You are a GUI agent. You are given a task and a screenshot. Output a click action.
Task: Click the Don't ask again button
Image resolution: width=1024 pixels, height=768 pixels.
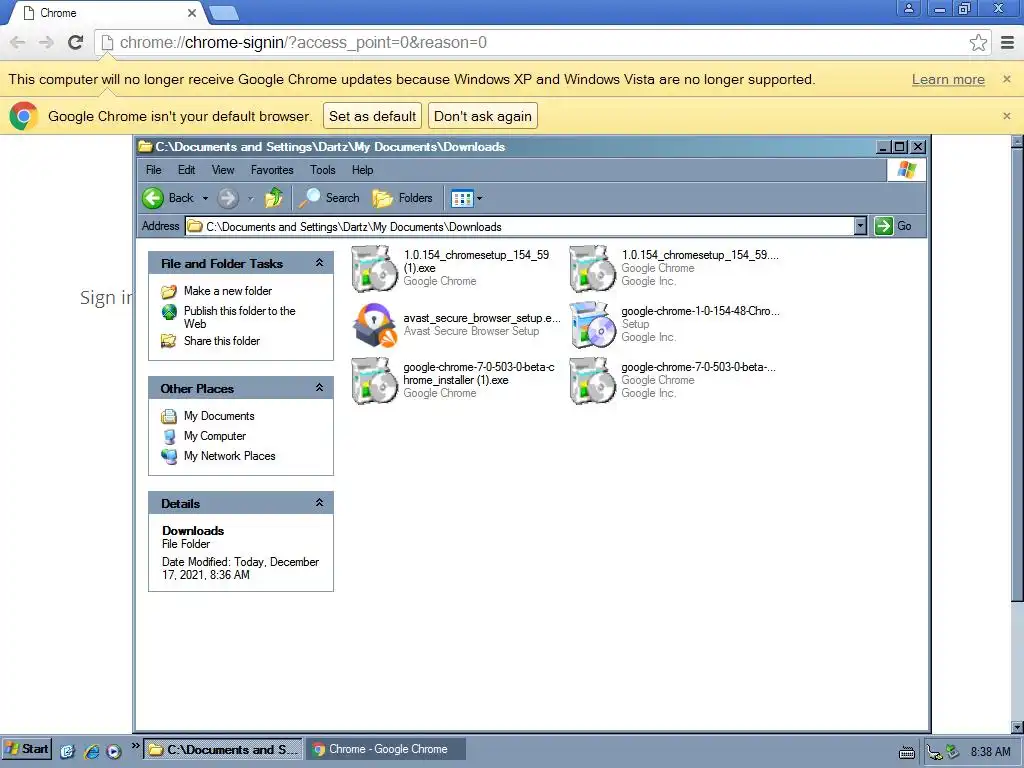[x=483, y=116]
